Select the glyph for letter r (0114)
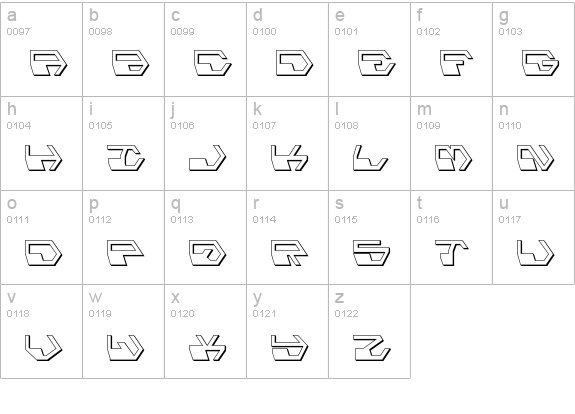 (288, 237)
